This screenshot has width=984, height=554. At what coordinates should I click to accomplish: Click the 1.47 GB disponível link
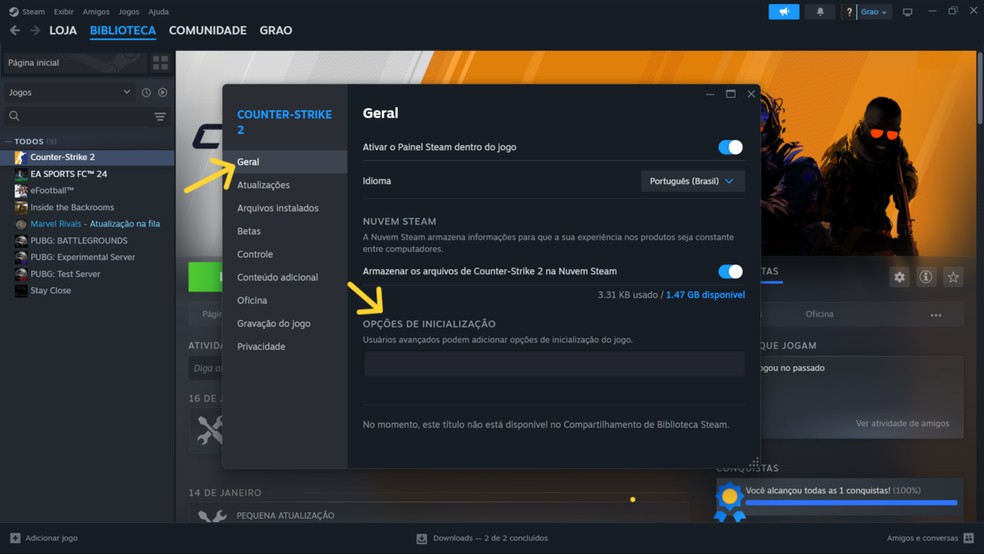click(705, 294)
